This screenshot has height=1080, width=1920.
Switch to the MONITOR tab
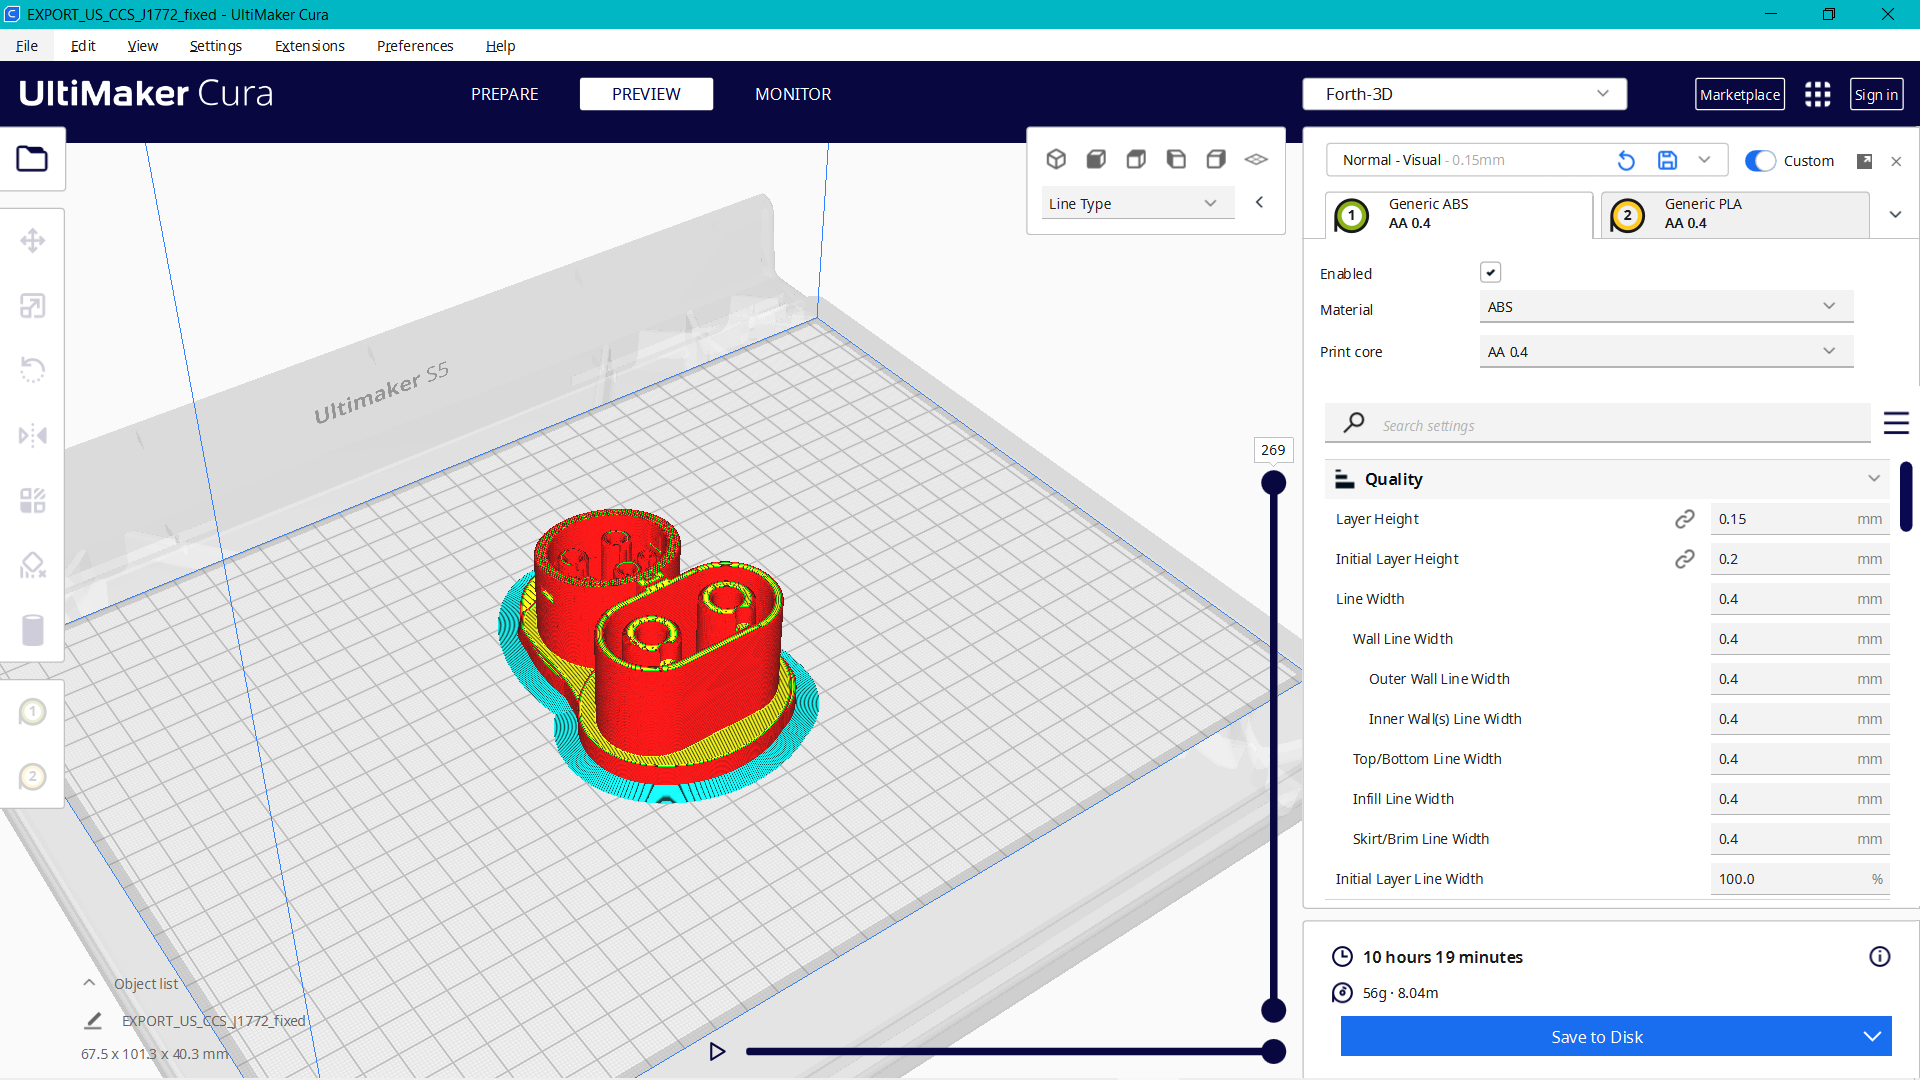point(793,94)
